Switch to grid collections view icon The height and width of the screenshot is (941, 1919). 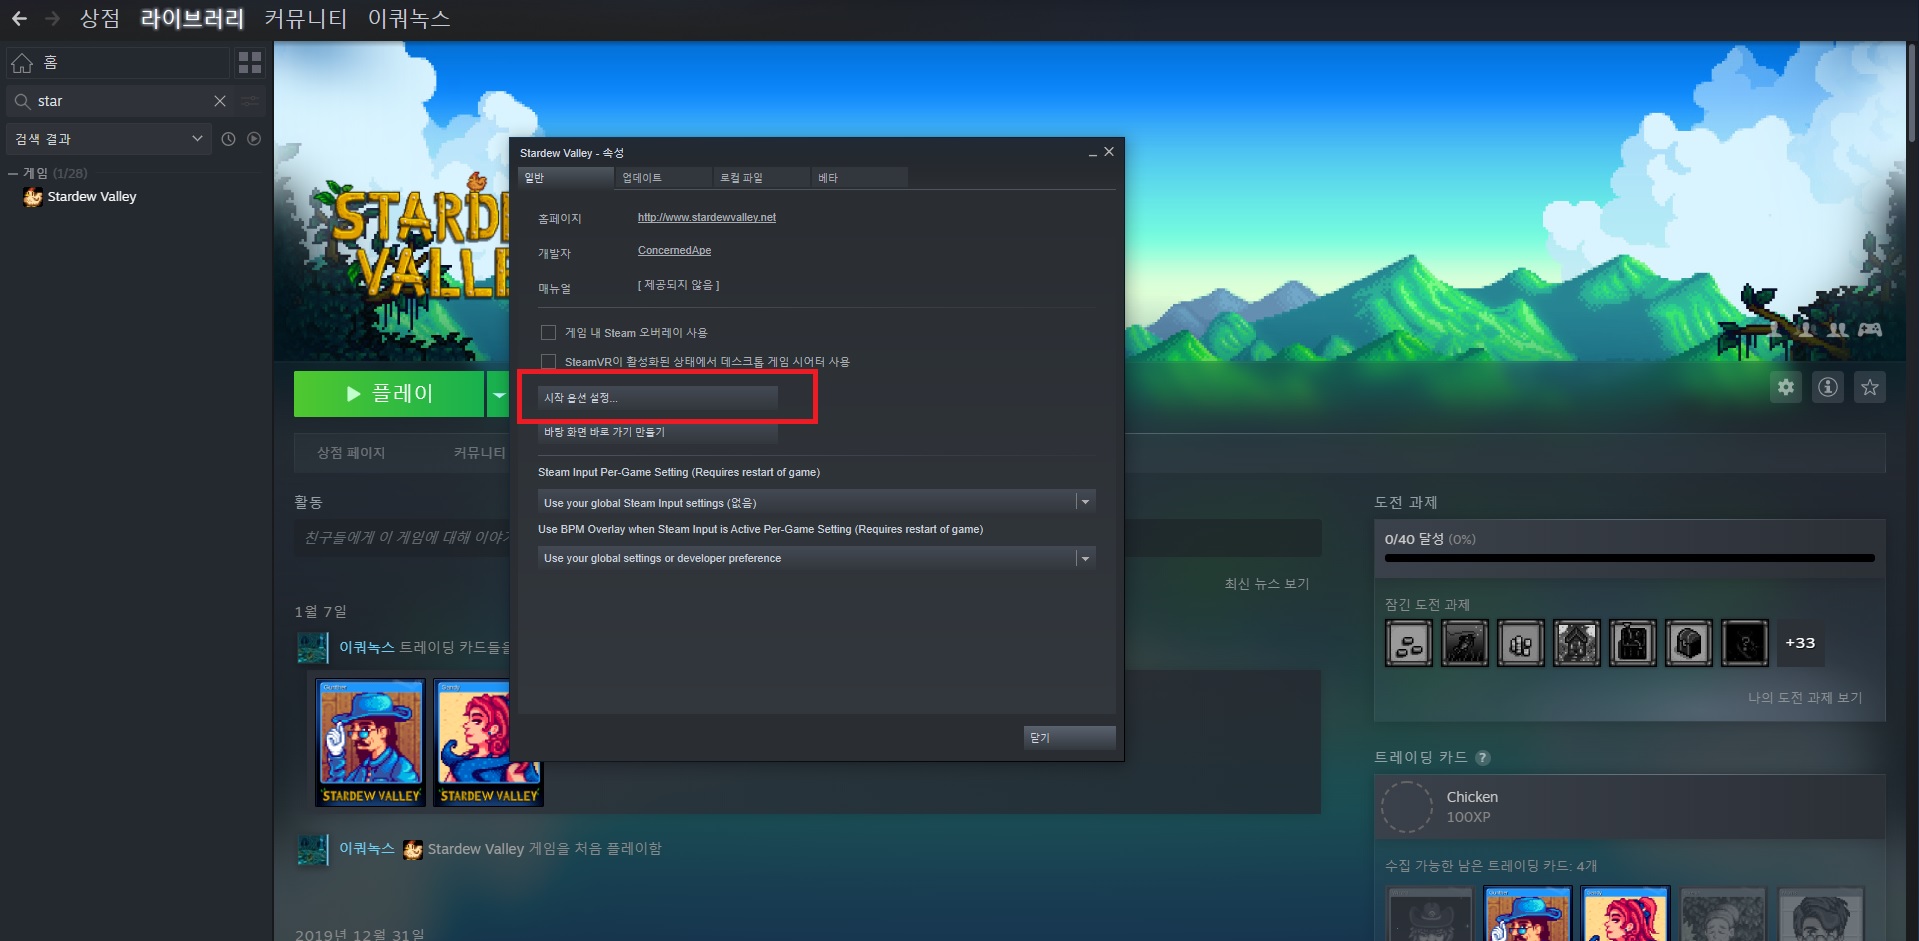(250, 63)
